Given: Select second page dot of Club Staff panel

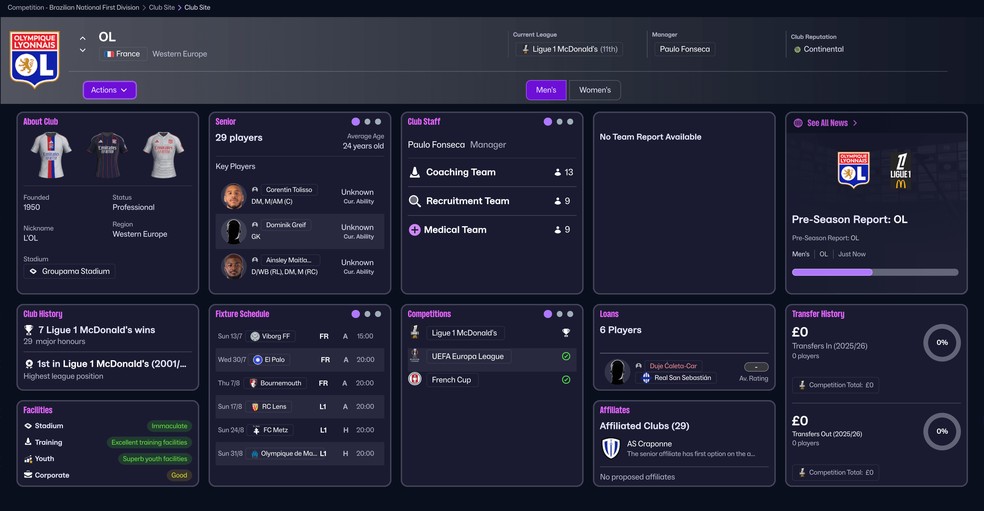Looking at the screenshot, I should [x=559, y=122].
